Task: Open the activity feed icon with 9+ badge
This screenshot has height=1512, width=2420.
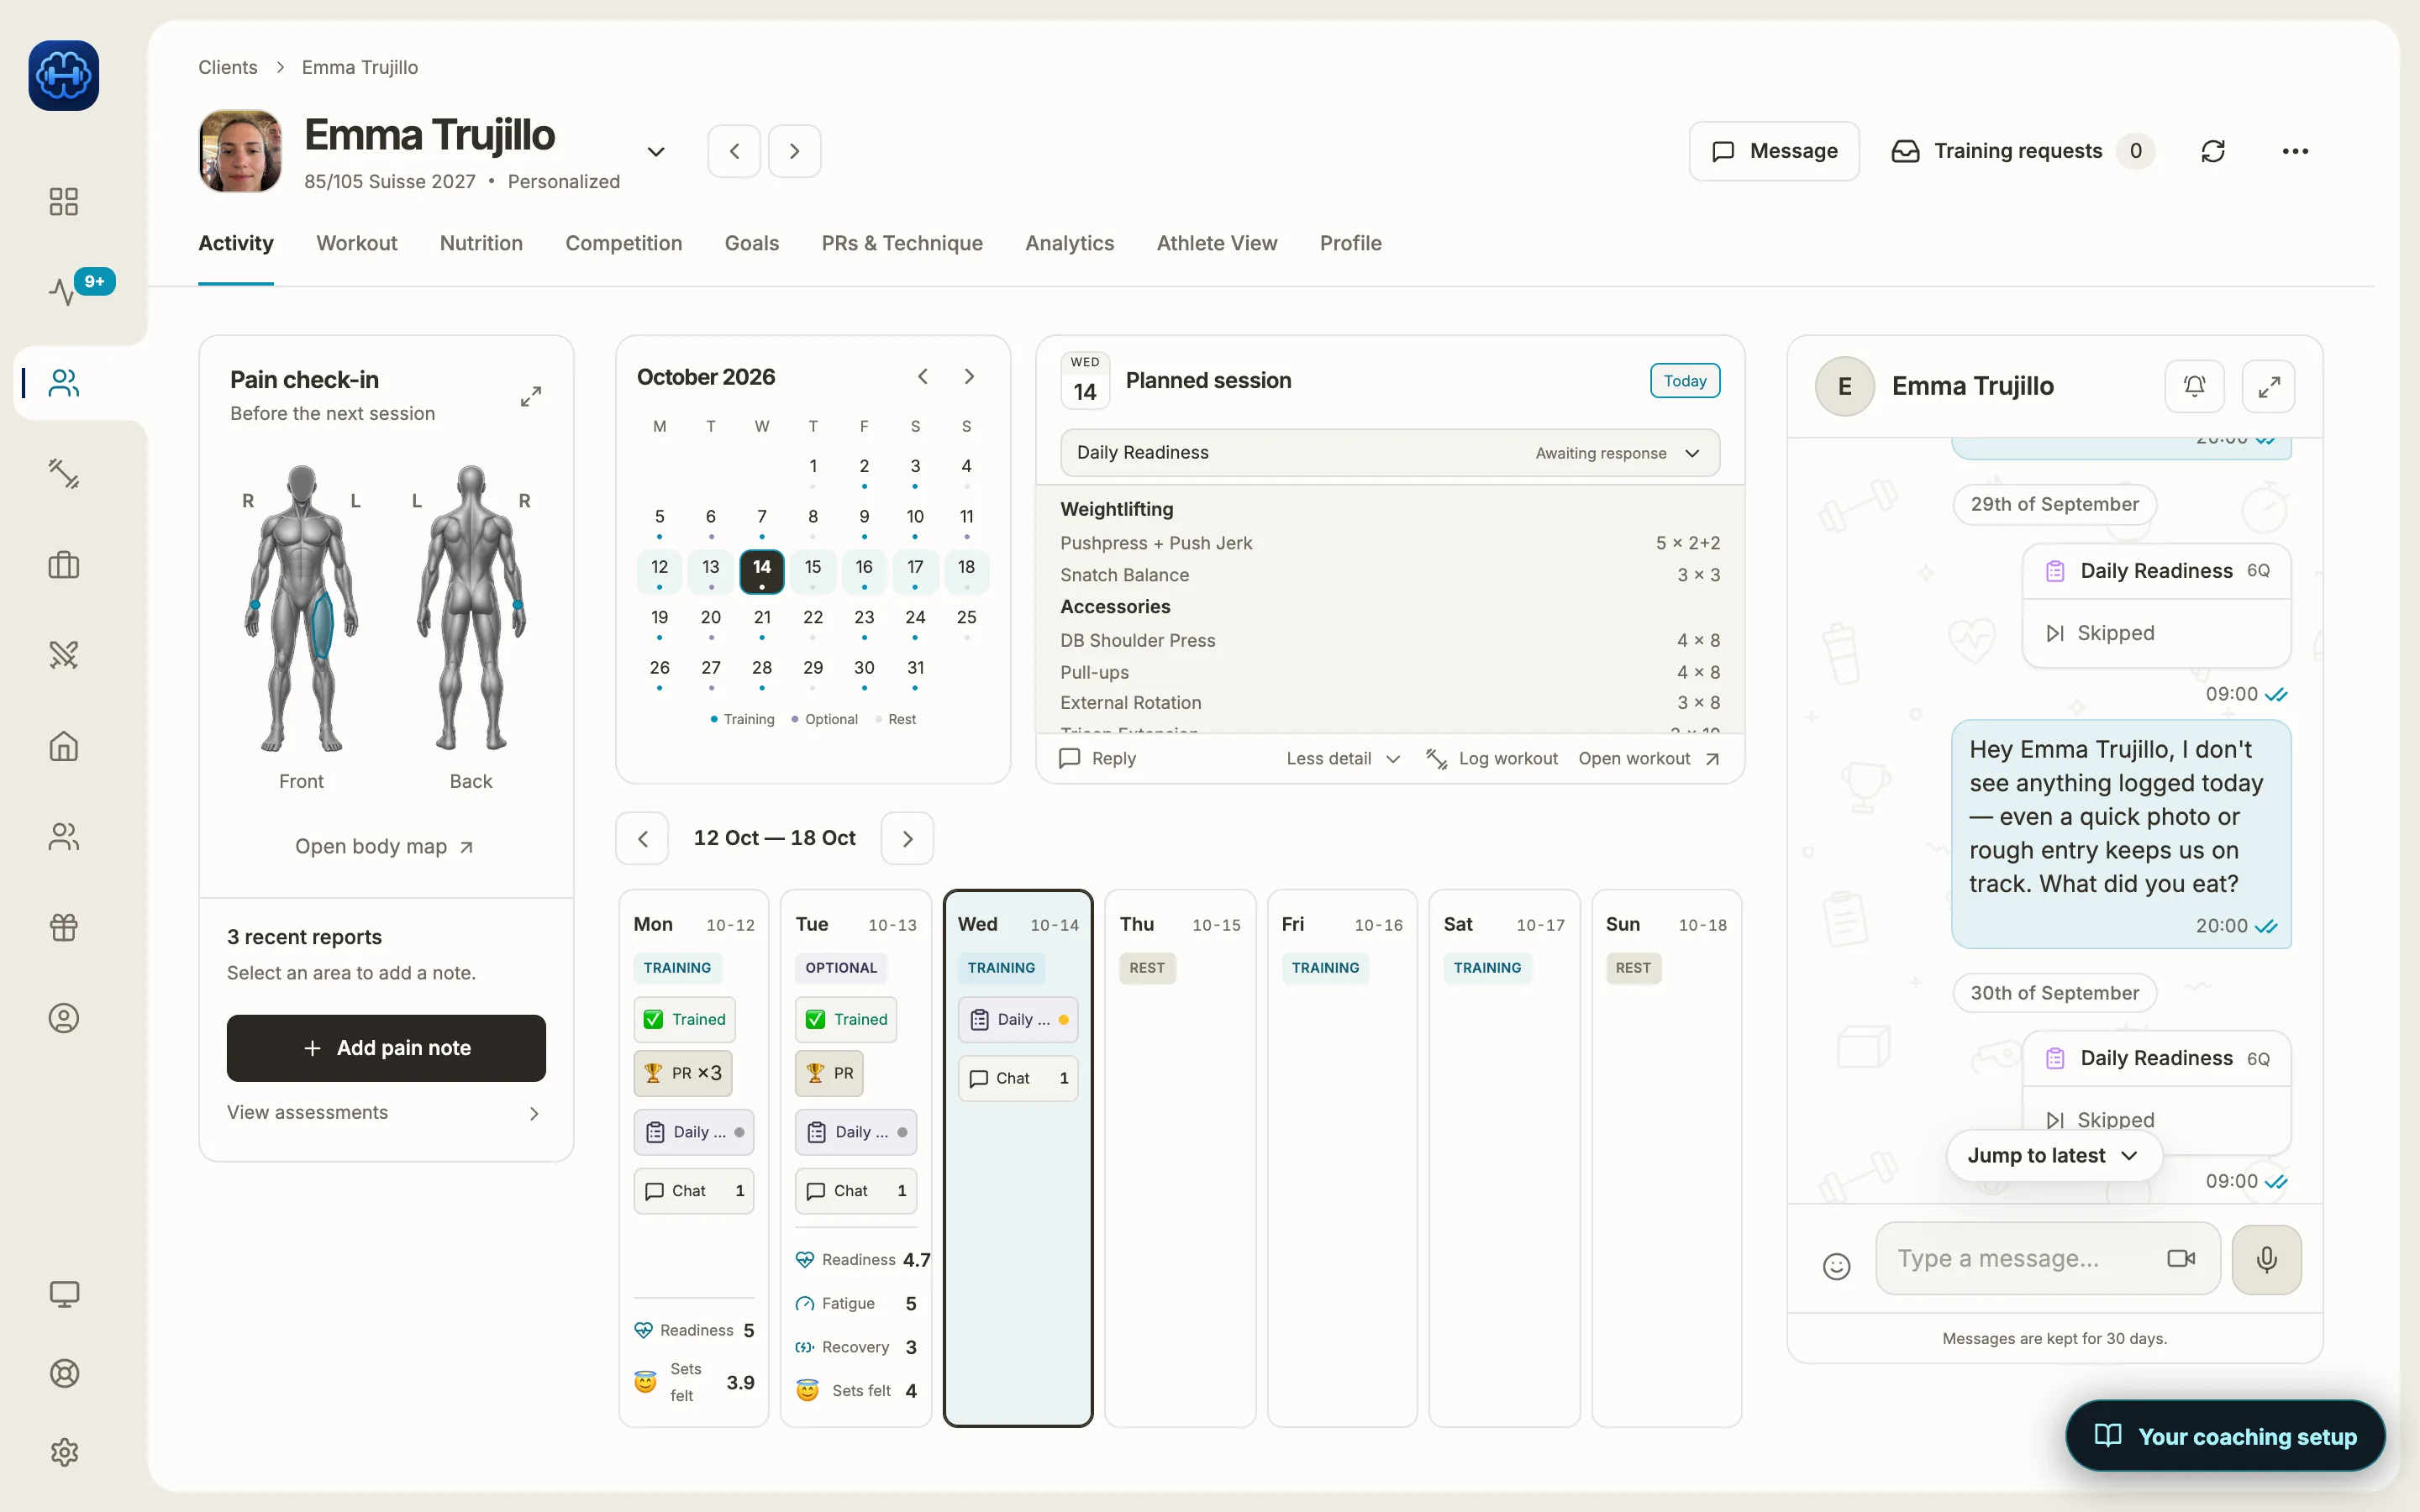Action: coord(64,291)
